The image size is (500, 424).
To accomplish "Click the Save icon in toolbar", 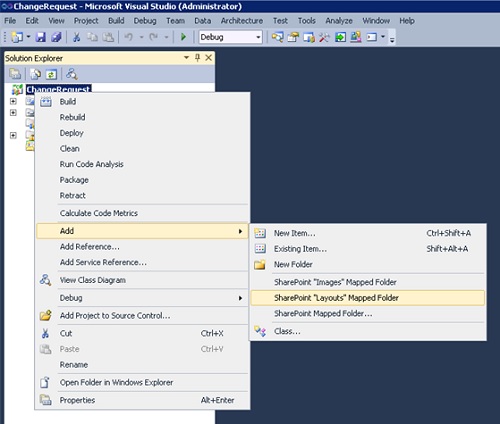I will 41,37.
